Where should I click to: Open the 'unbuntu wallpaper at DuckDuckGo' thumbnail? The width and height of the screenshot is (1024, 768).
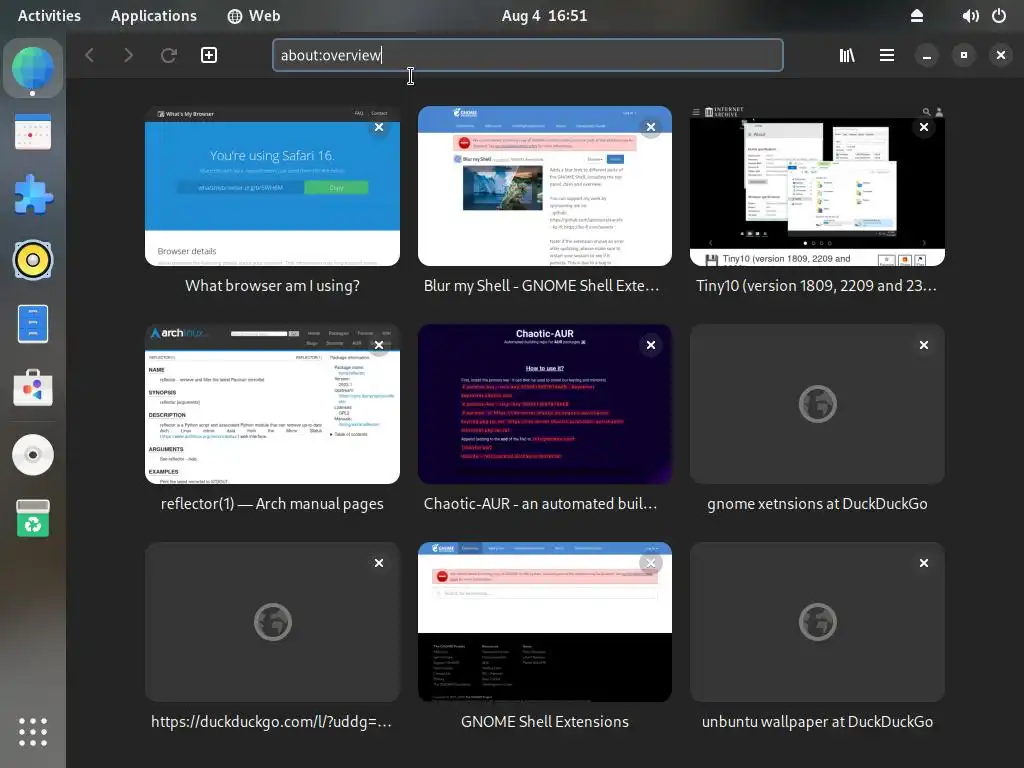[817, 622]
